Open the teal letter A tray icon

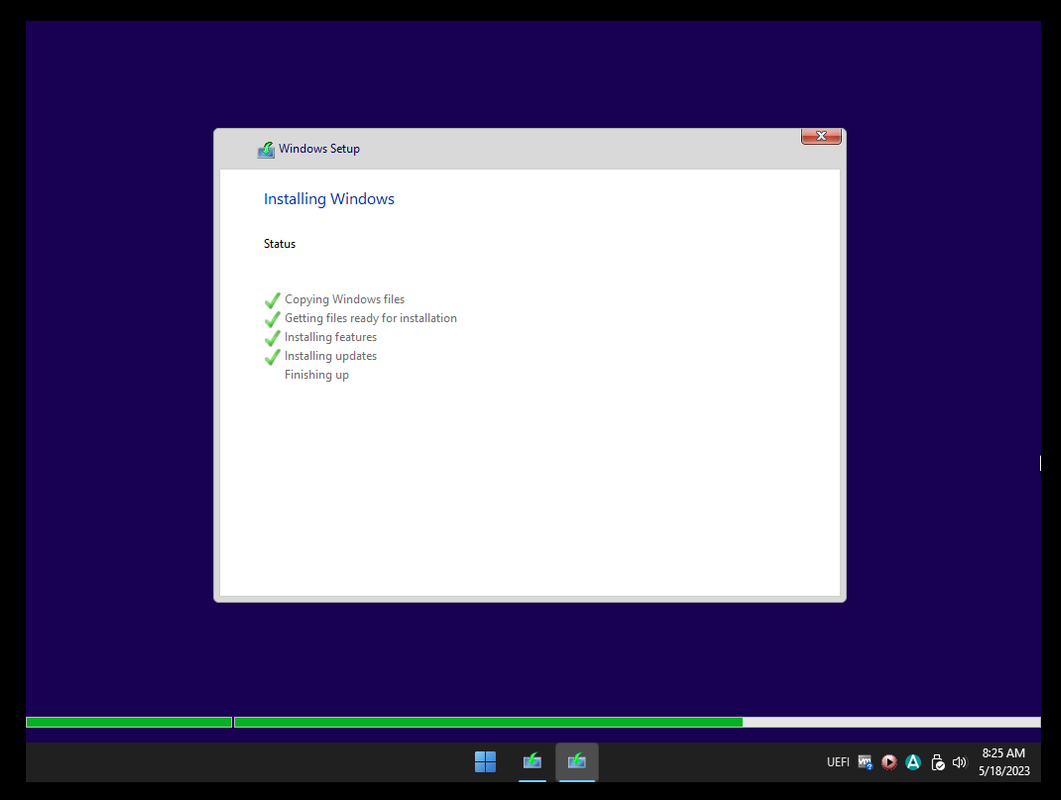tap(913, 763)
